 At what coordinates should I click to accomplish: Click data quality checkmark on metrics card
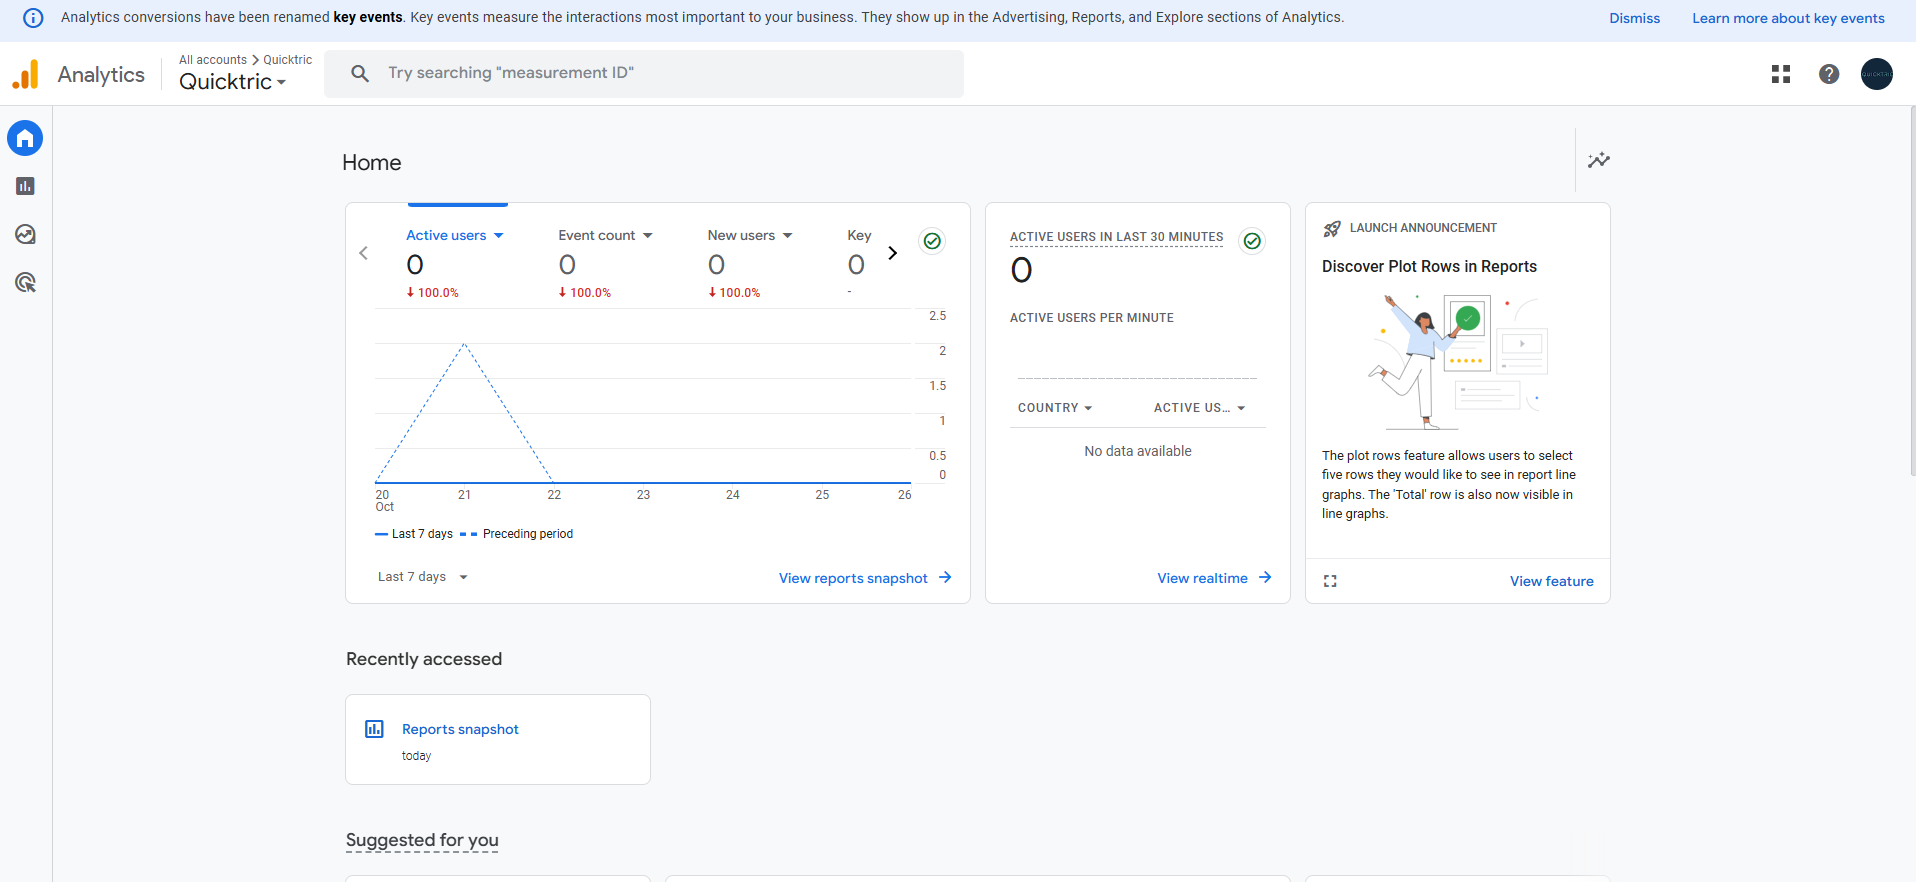pos(932,241)
